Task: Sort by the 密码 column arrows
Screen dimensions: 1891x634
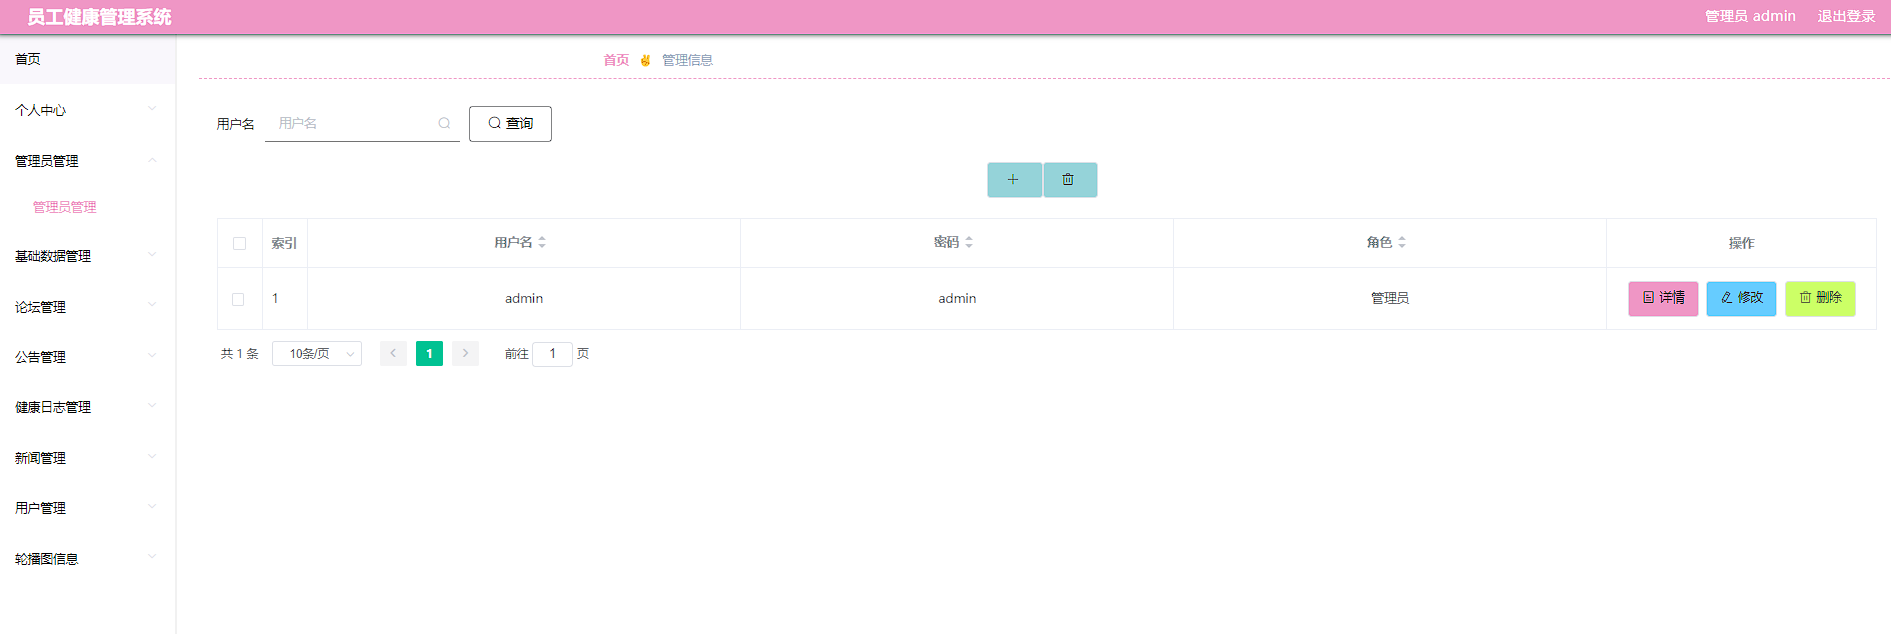Action: (969, 243)
